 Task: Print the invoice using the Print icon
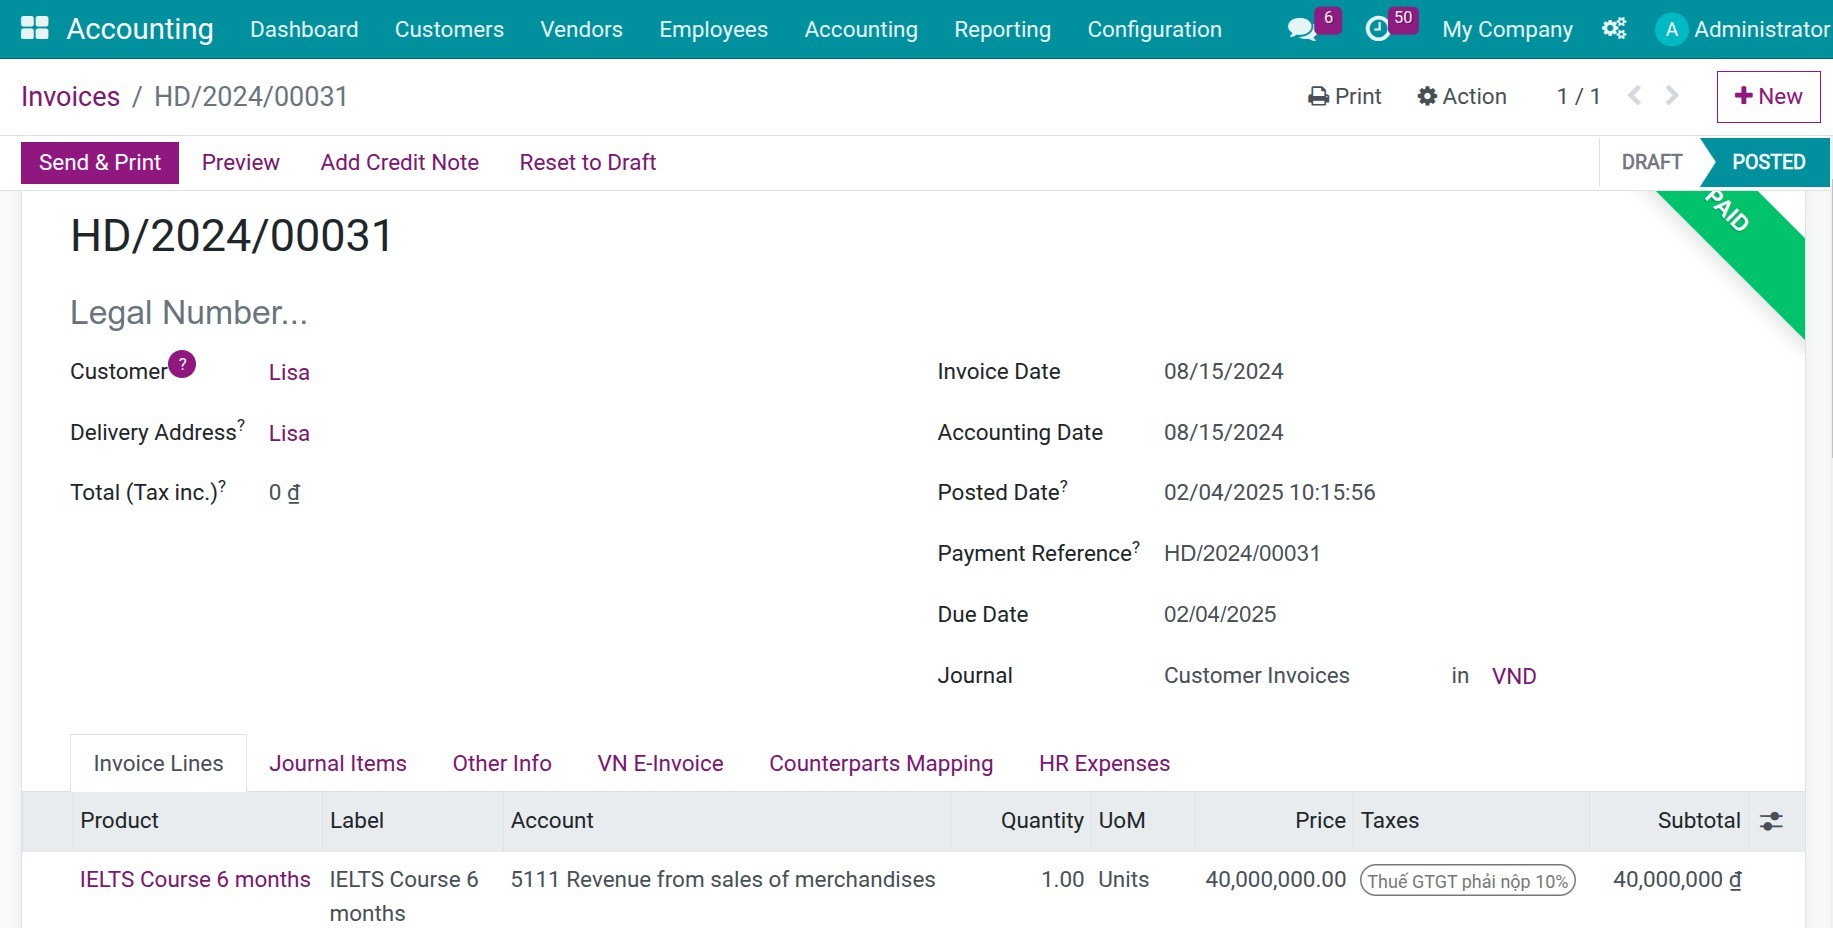pos(1318,96)
